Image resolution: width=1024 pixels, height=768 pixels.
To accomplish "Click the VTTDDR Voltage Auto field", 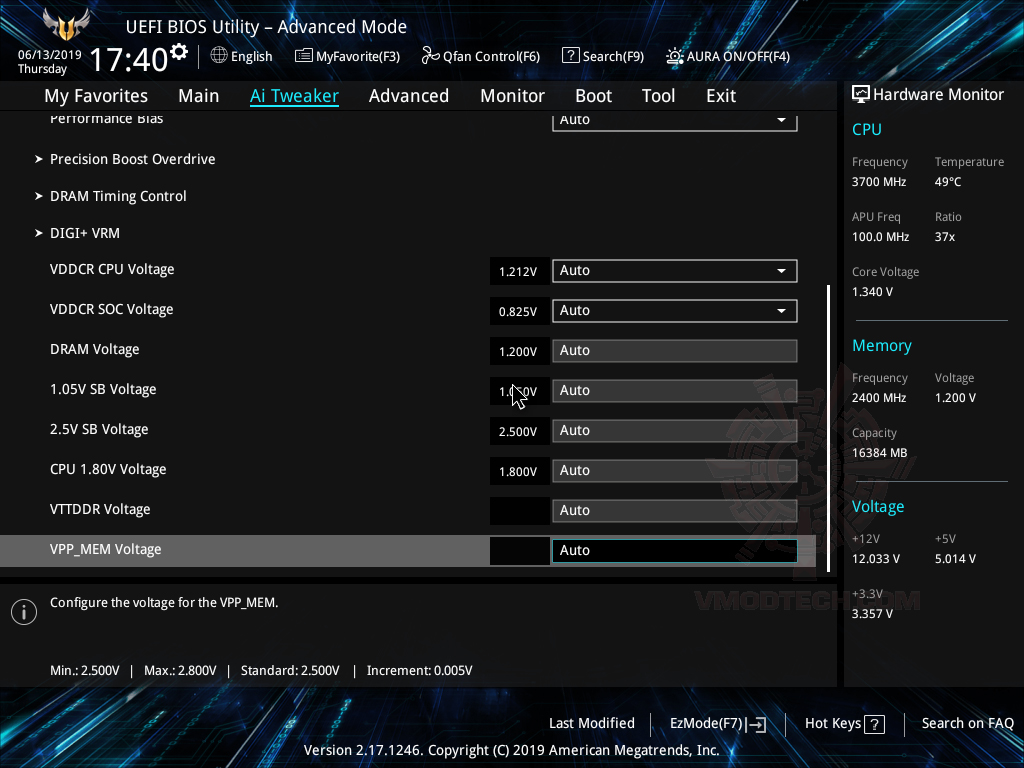I will point(675,511).
